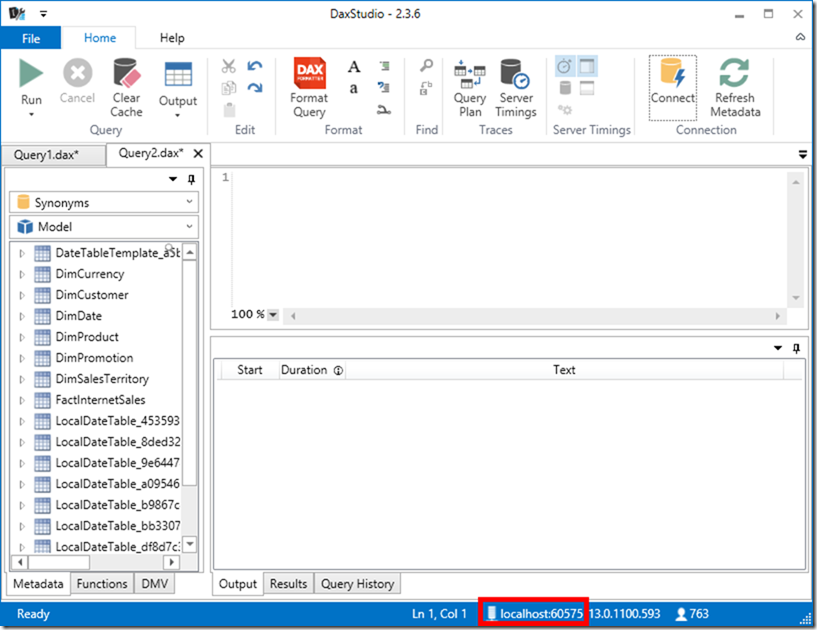
Task: Expand the FactInternetSales table
Action: (x=22, y=399)
